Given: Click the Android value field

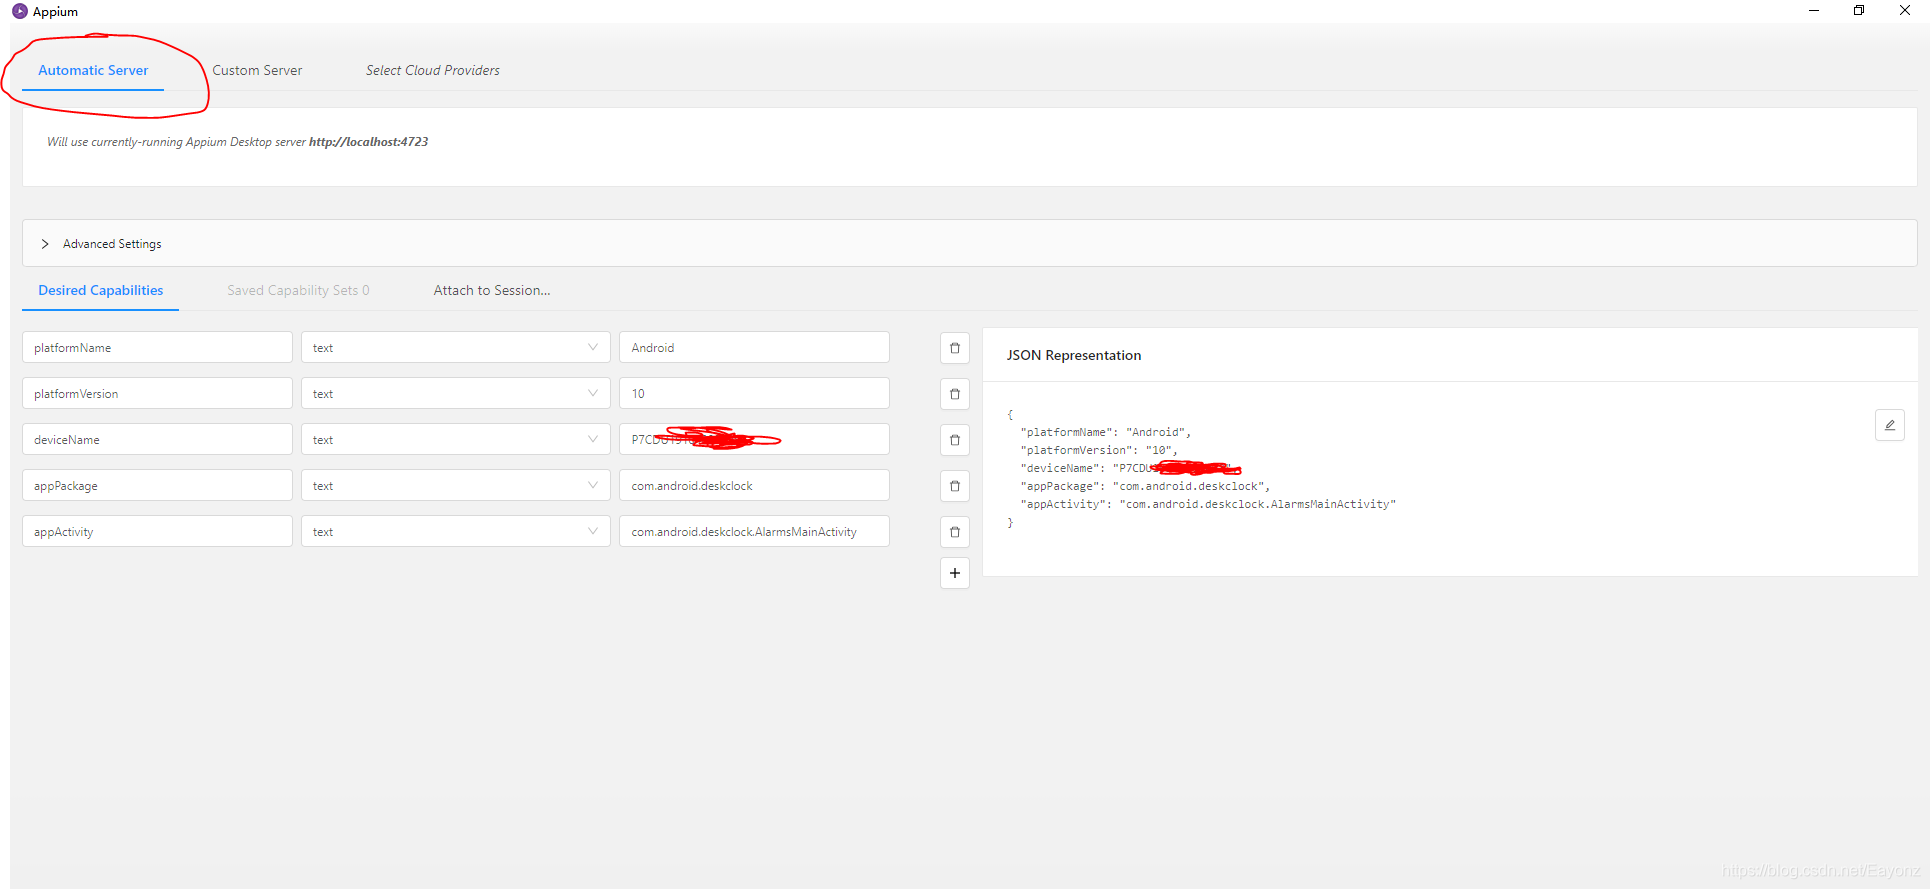Looking at the screenshot, I should 754,348.
